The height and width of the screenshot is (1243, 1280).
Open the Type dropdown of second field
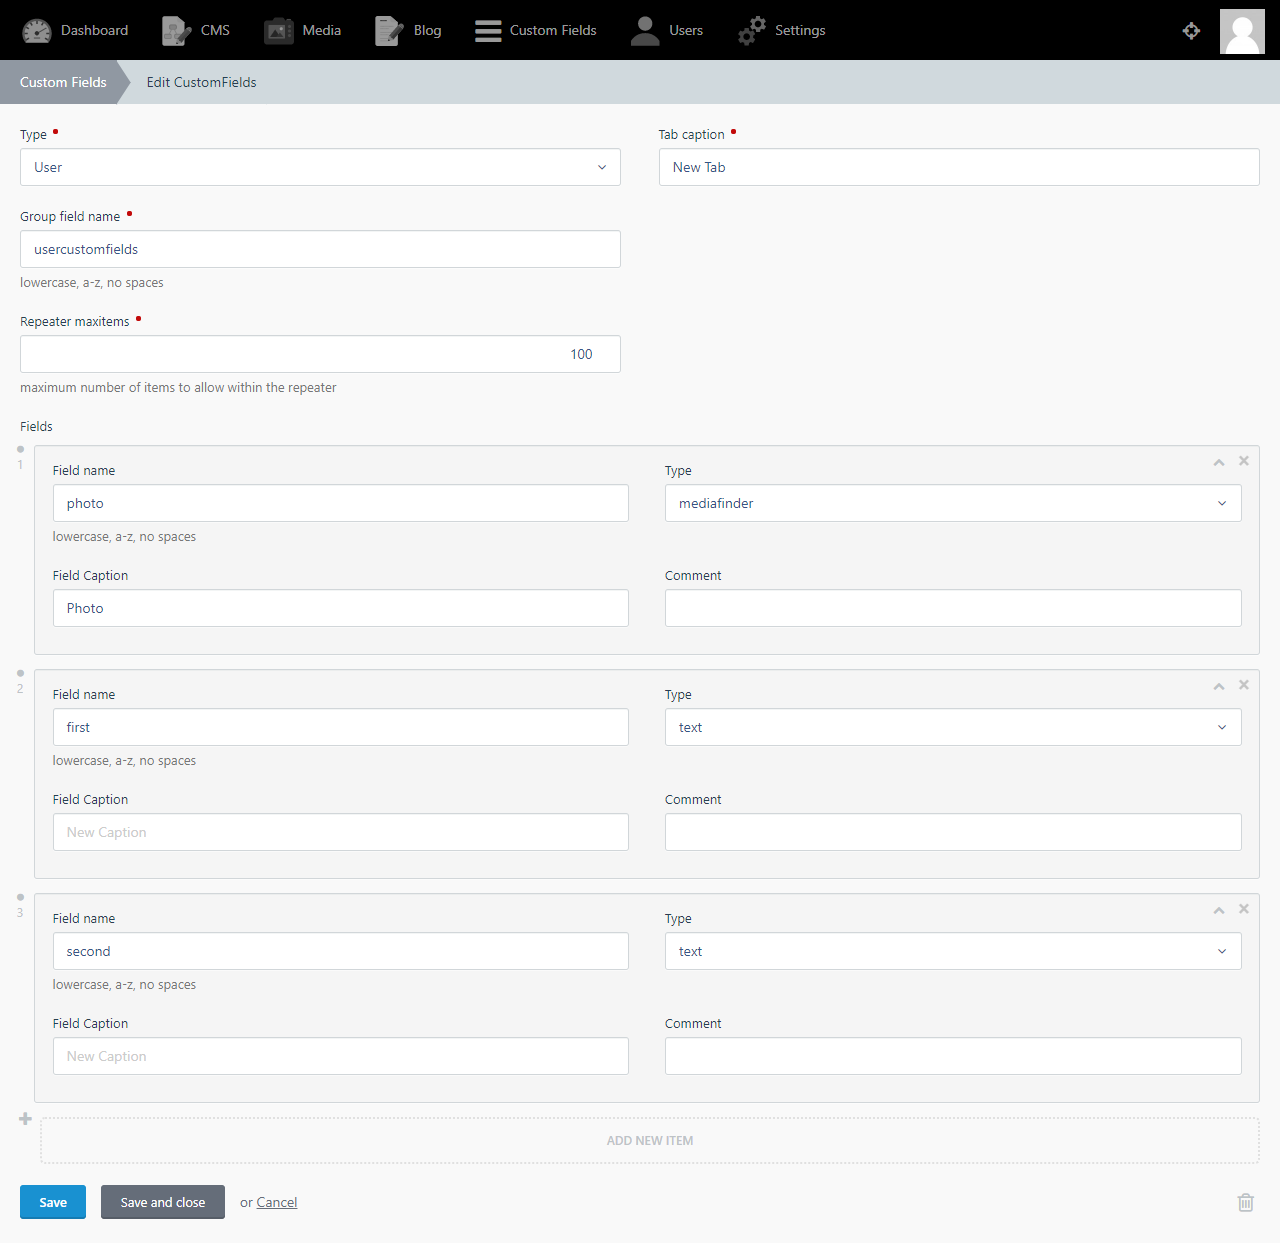point(953,951)
